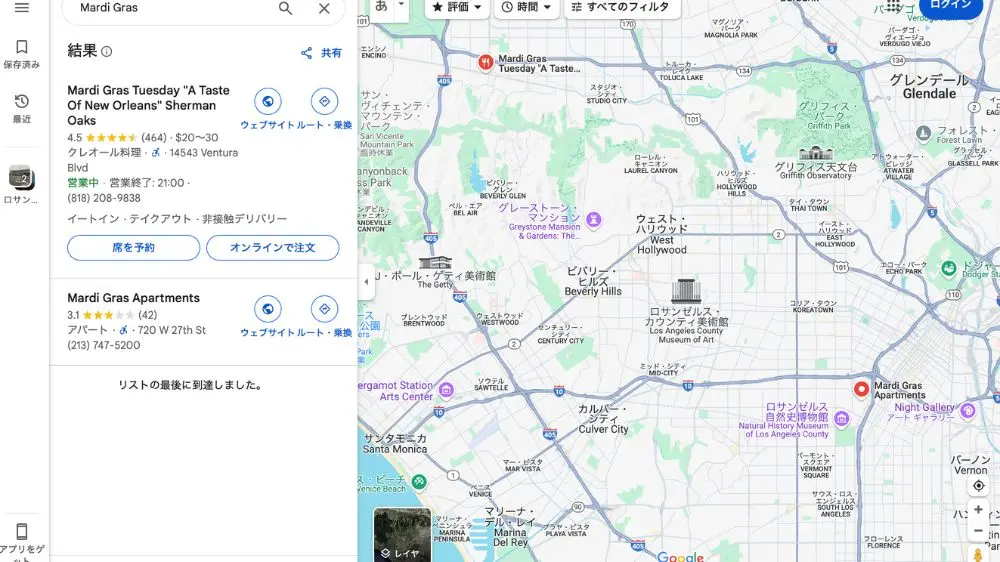Select the Dodger Stadium green marker
The width and height of the screenshot is (1000, 562).
(x=949, y=269)
